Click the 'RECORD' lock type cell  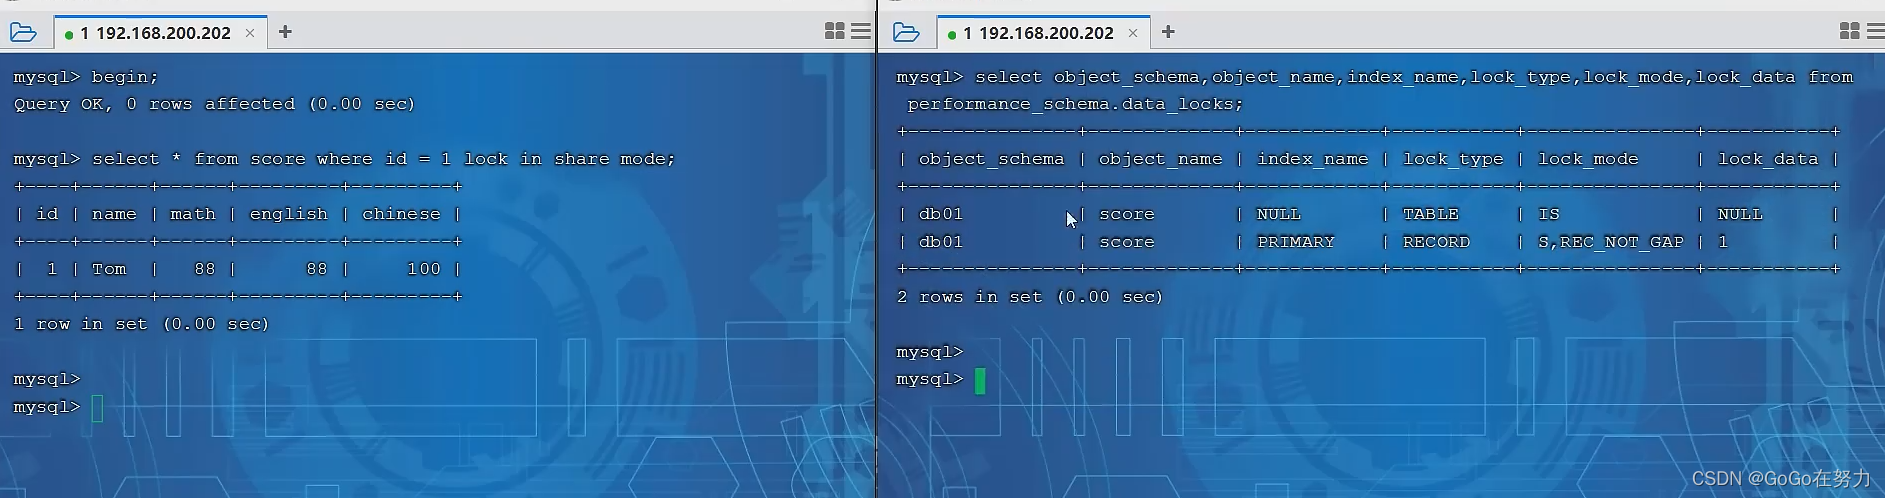(x=1436, y=242)
